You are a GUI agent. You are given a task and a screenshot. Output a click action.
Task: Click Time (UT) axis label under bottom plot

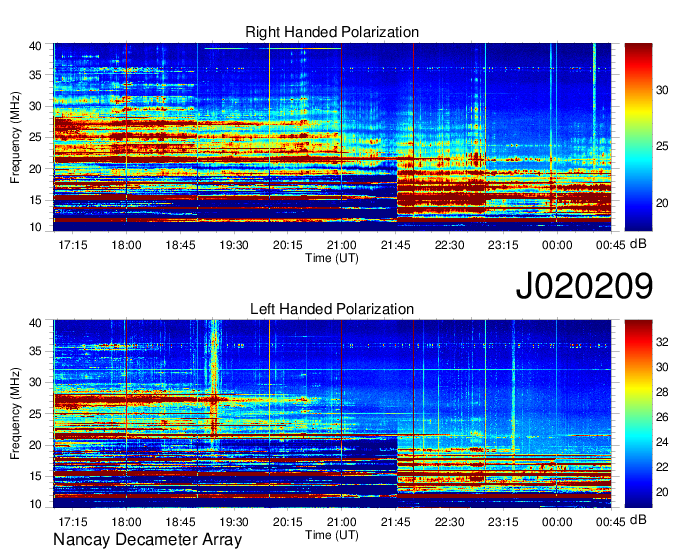[x=332, y=535]
